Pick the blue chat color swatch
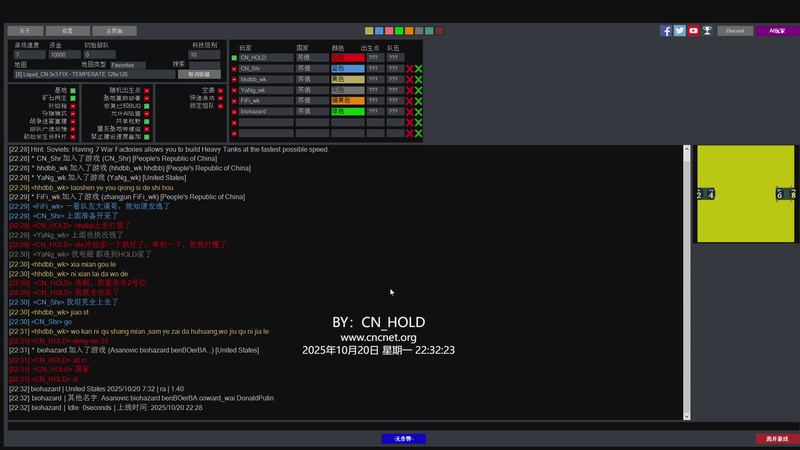Screen dimensions: 800x450 pyautogui.click(x=379, y=31)
